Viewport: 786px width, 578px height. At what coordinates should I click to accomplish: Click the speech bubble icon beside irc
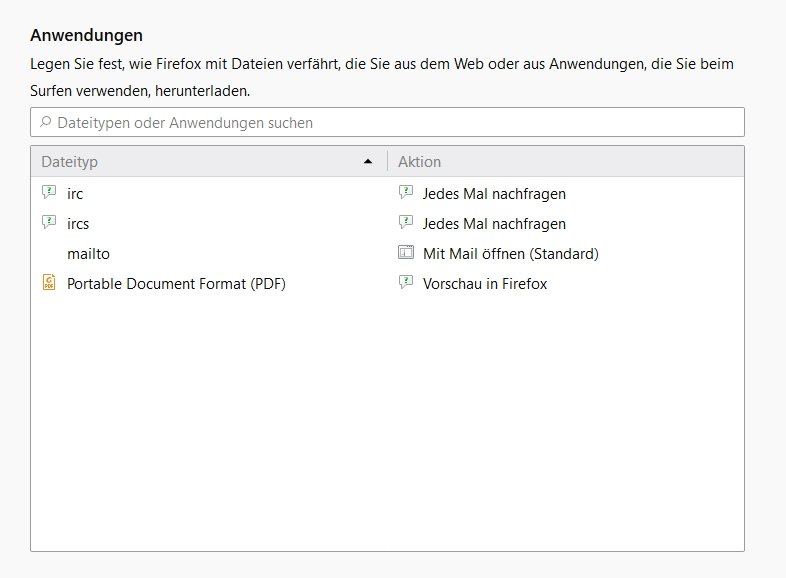(49, 192)
